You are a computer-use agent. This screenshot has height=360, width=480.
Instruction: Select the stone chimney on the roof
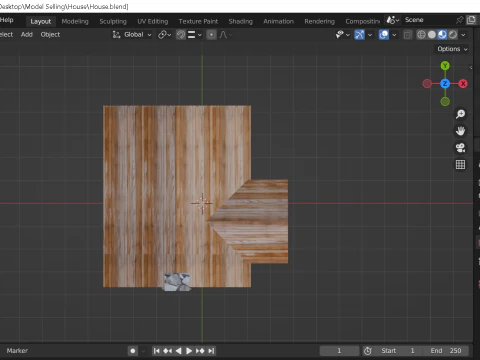[x=177, y=282]
